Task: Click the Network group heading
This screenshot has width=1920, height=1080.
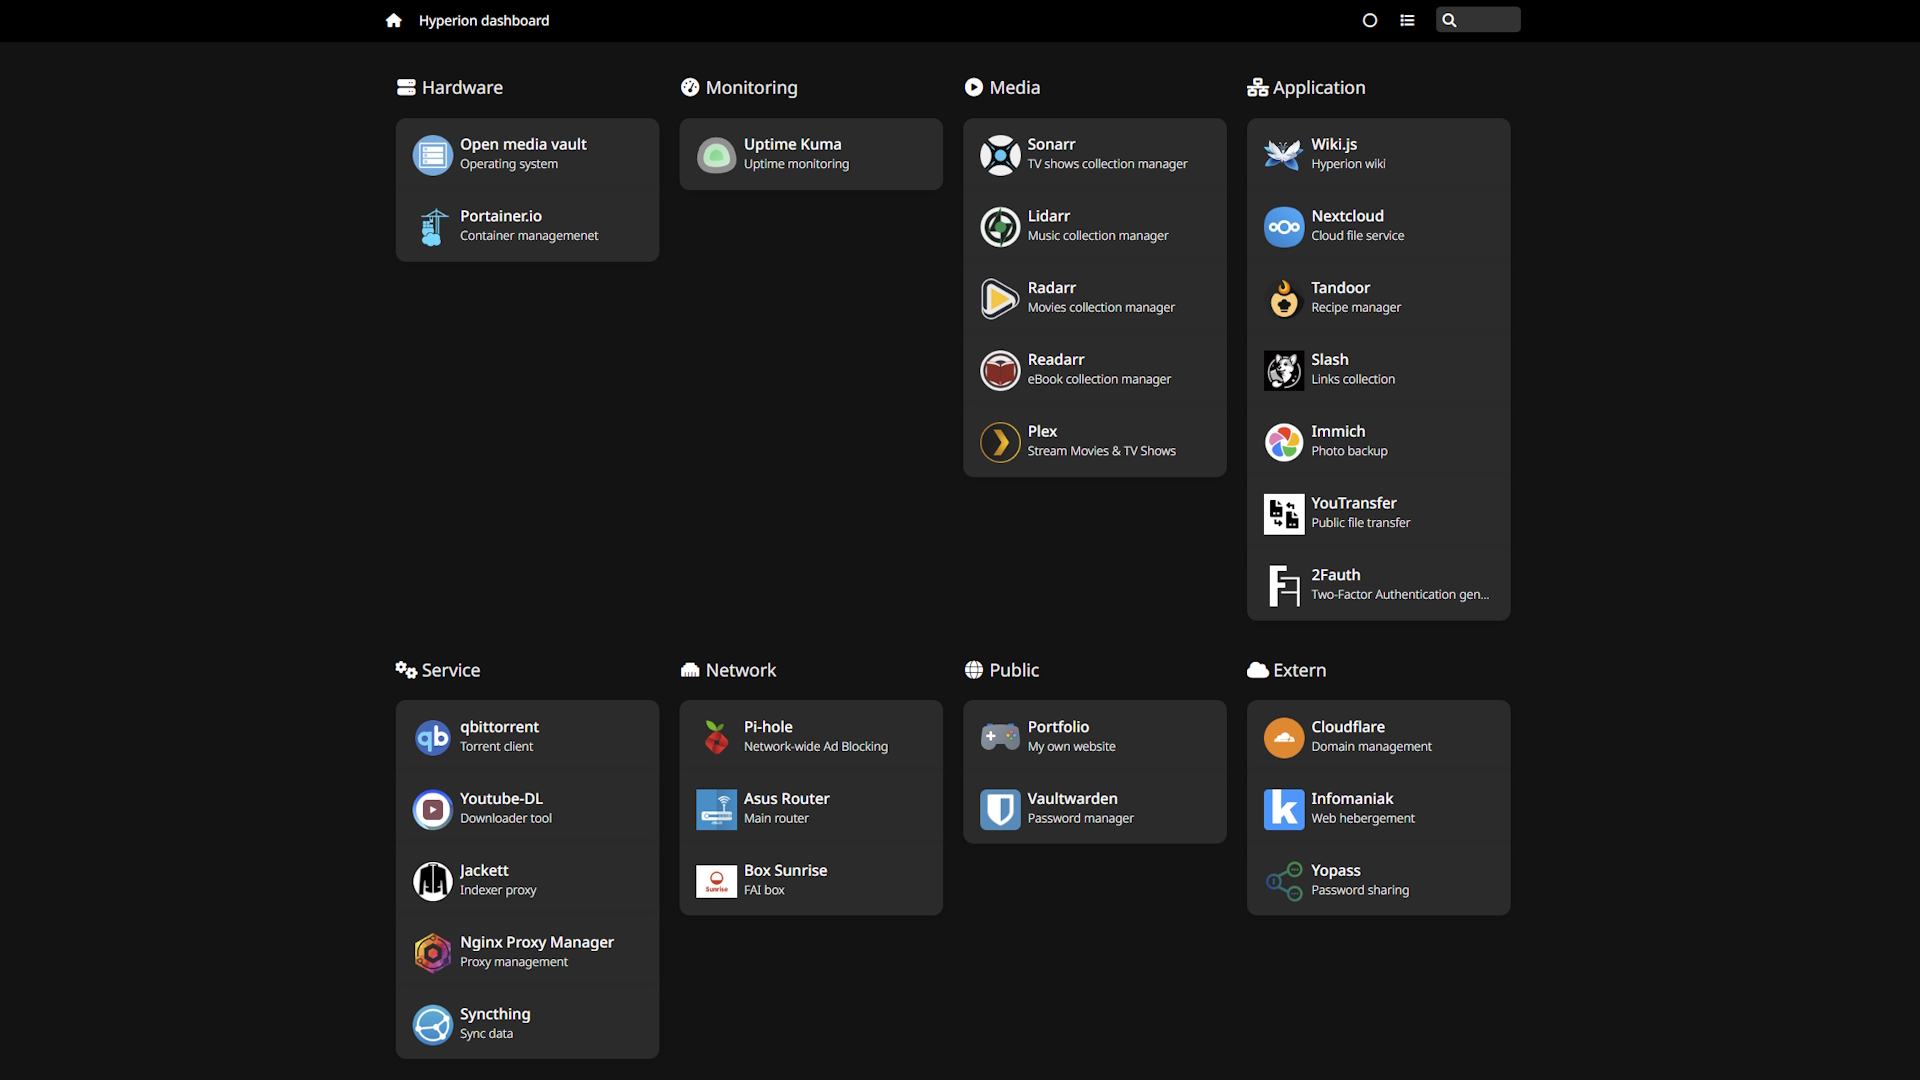Action: [x=728, y=670]
